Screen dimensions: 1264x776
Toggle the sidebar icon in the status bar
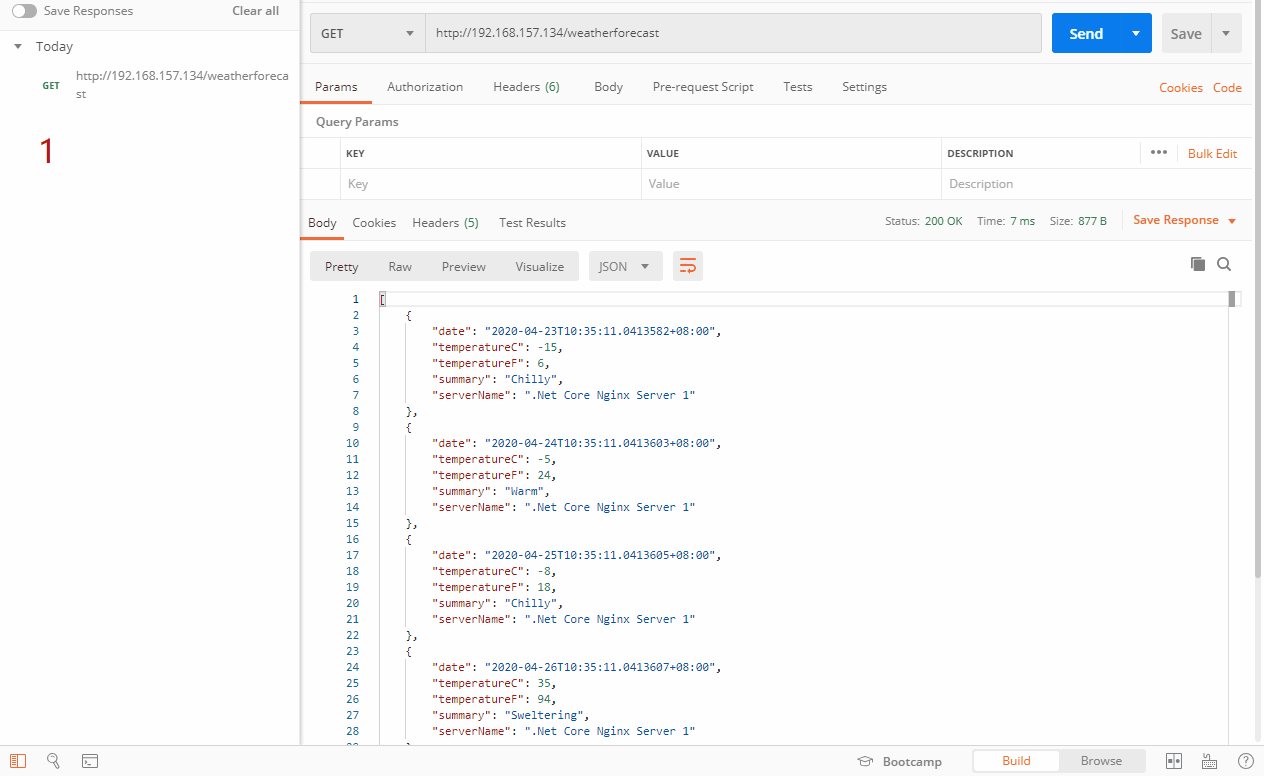[18, 761]
